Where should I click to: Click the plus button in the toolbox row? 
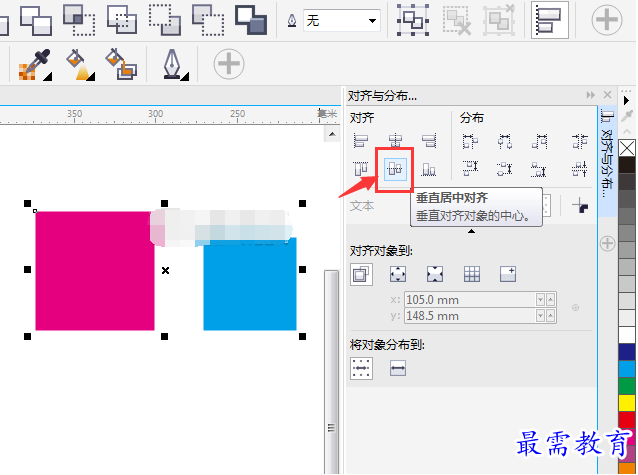click(229, 64)
